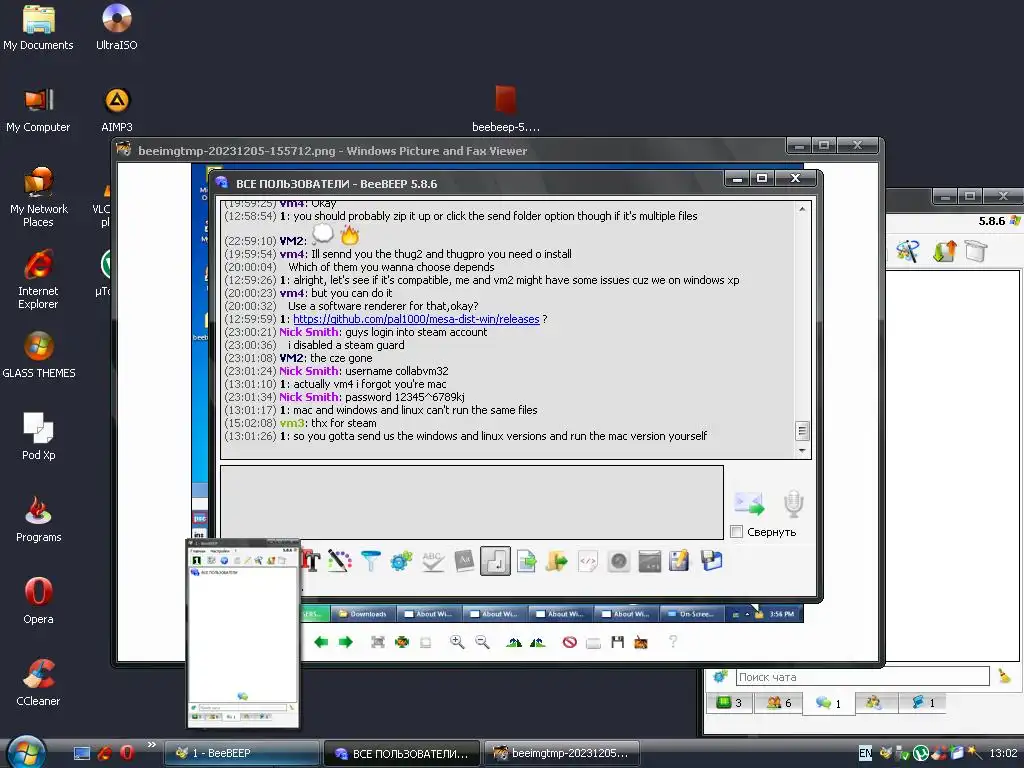Select the beebeep-5 file on desktop
The height and width of the screenshot is (768, 1024).
click(x=505, y=110)
